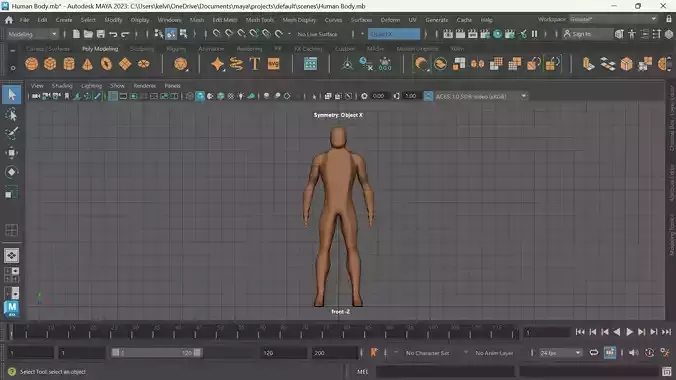Toggle snap to curves magnet
This screenshot has height=380, width=676.
click(x=229, y=34)
